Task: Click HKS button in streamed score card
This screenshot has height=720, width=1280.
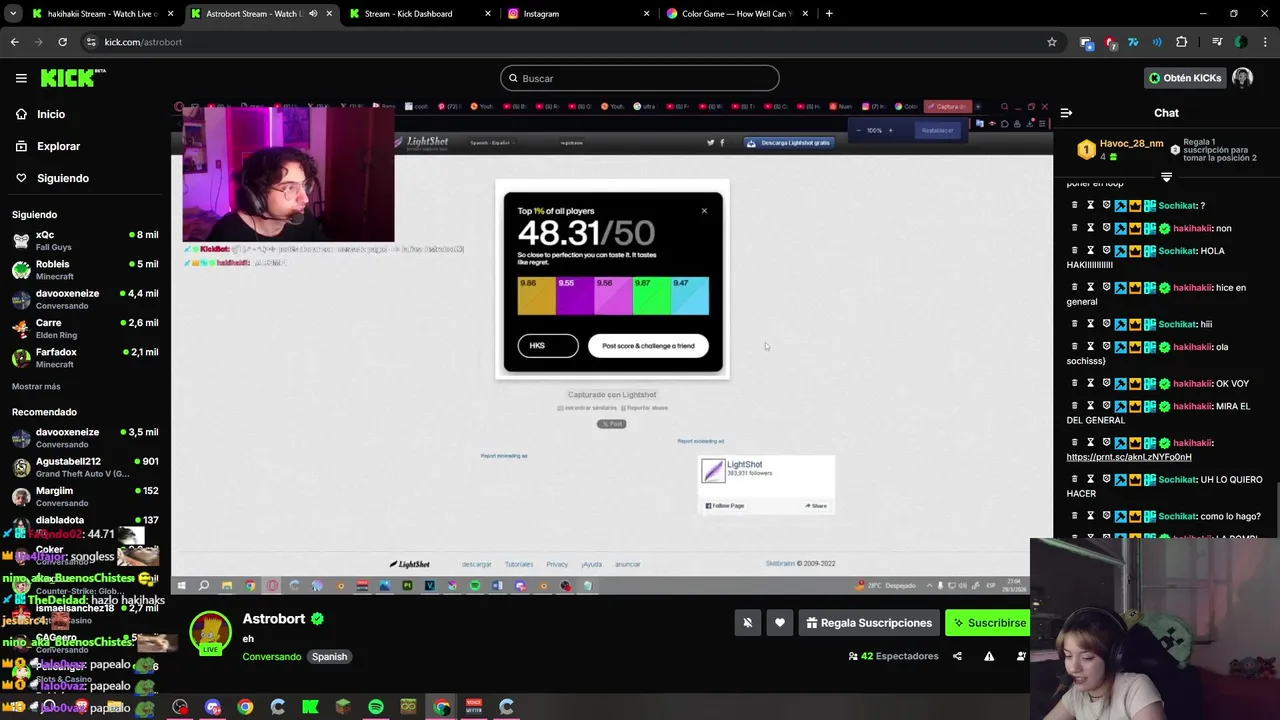Action: pos(548,346)
